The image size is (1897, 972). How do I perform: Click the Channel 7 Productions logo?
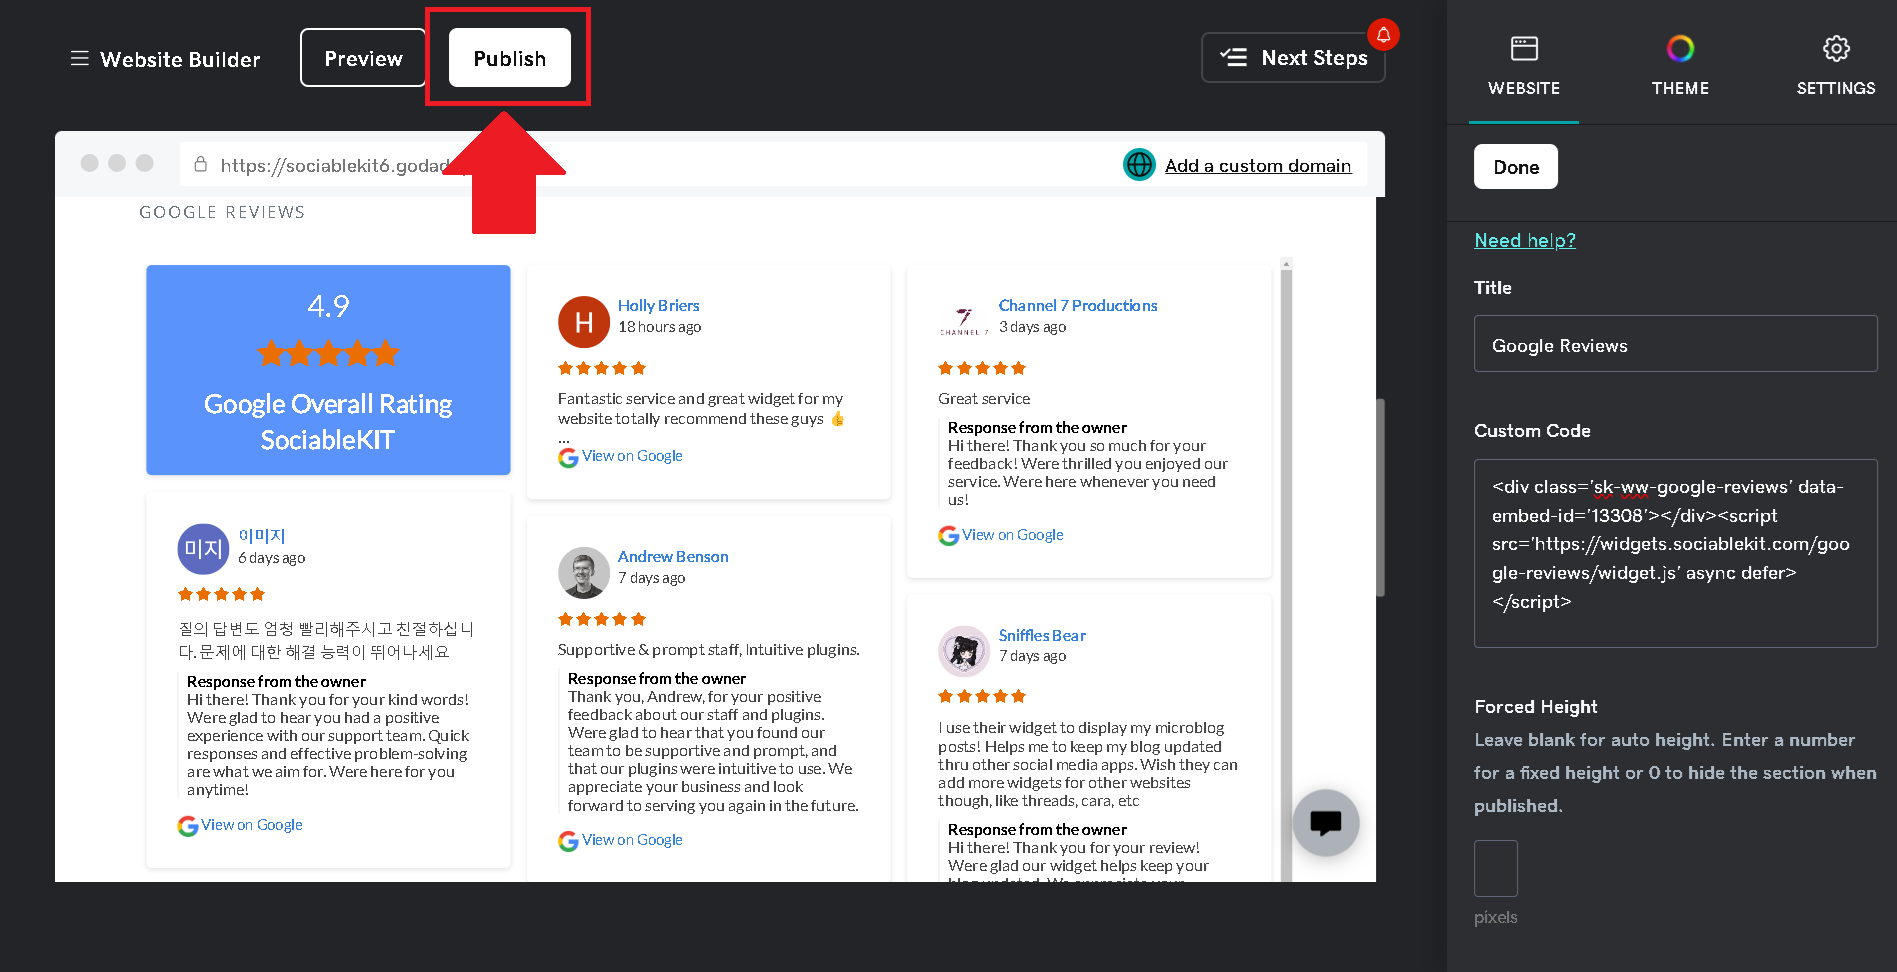964,321
